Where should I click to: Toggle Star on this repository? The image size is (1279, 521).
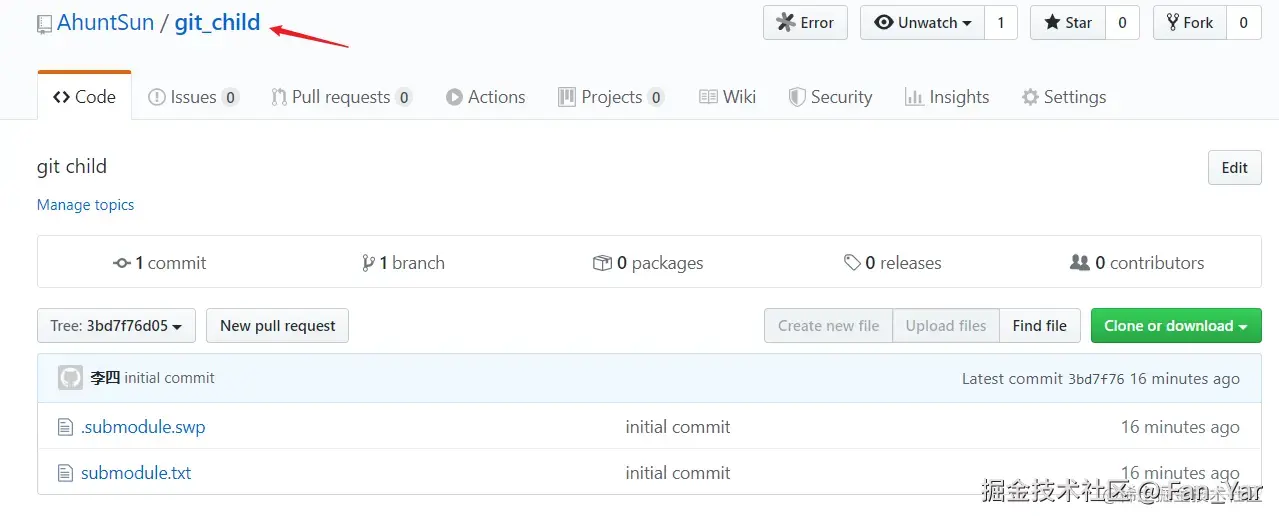[x=1068, y=23]
